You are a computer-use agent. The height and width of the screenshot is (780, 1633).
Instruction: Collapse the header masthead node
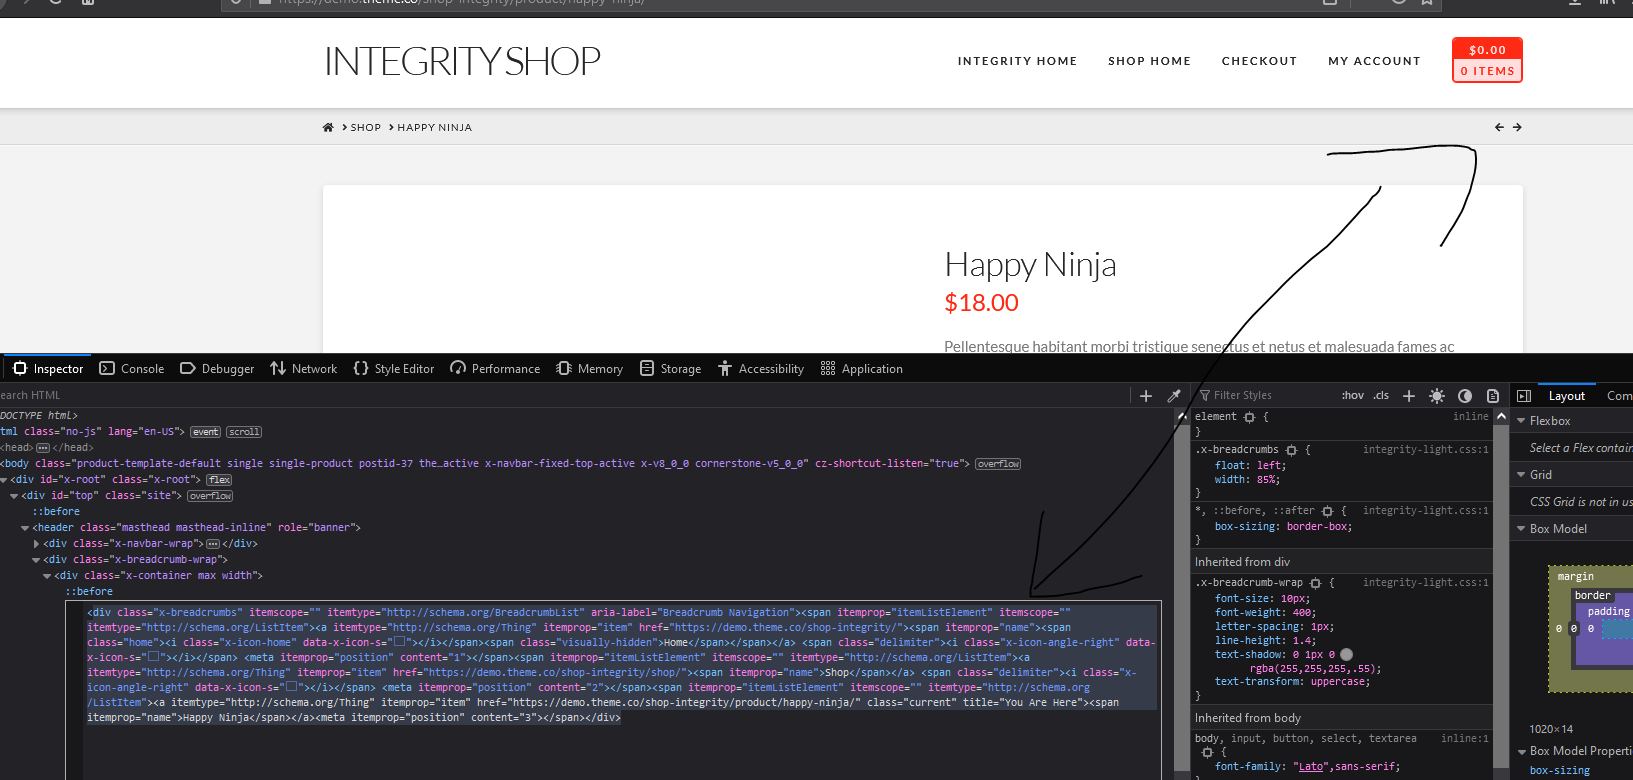pos(25,528)
